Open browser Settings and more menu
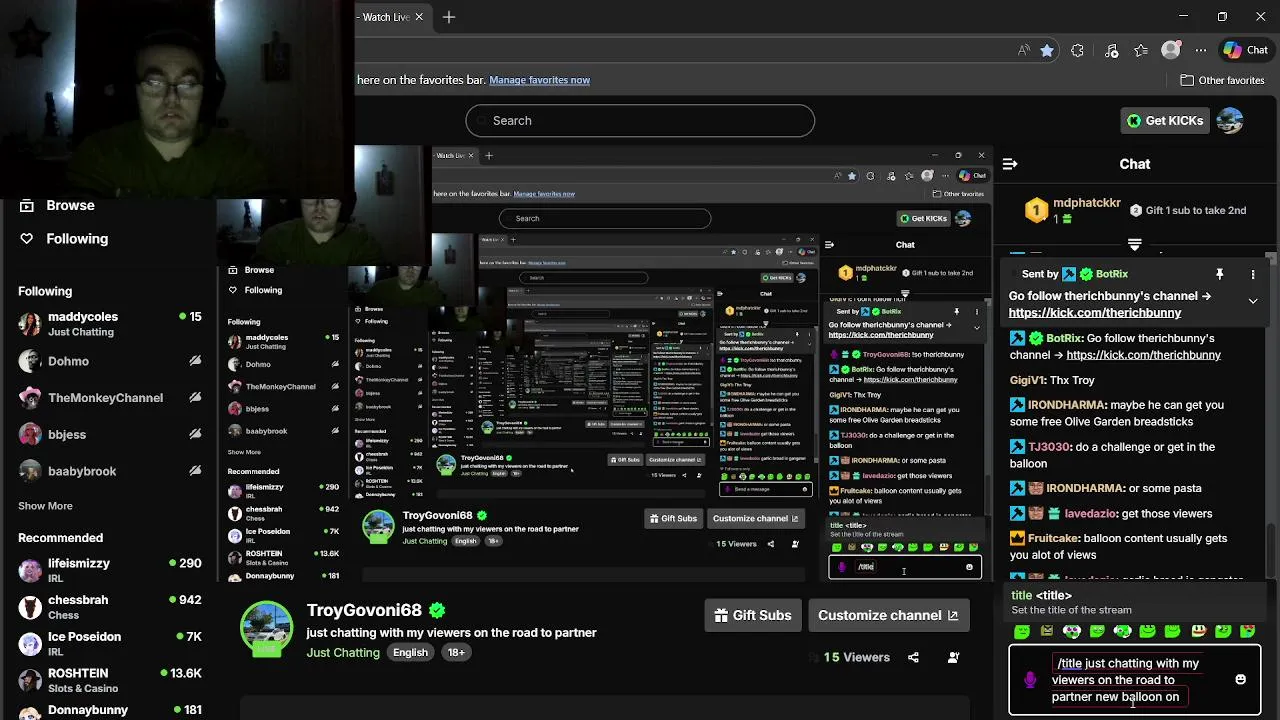 coord(1201,50)
